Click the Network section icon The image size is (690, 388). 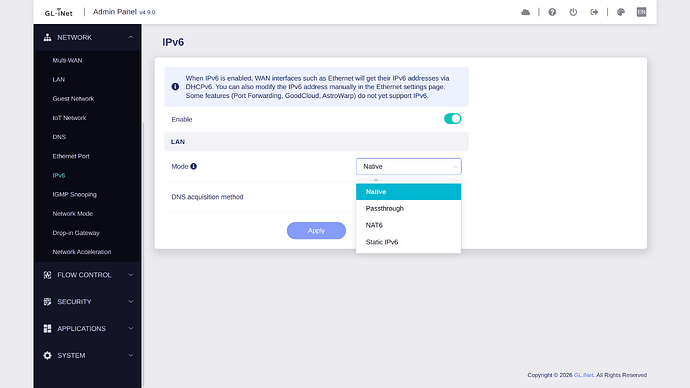click(47, 37)
